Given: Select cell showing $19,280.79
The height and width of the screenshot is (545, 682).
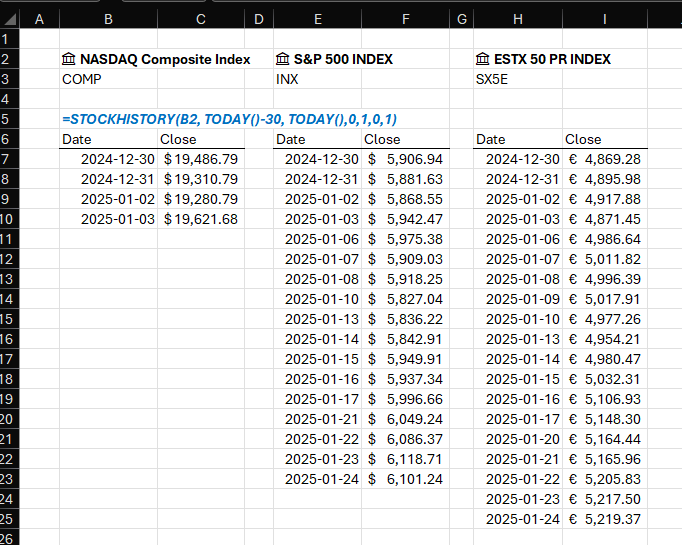Looking at the screenshot, I should click(x=201, y=199).
